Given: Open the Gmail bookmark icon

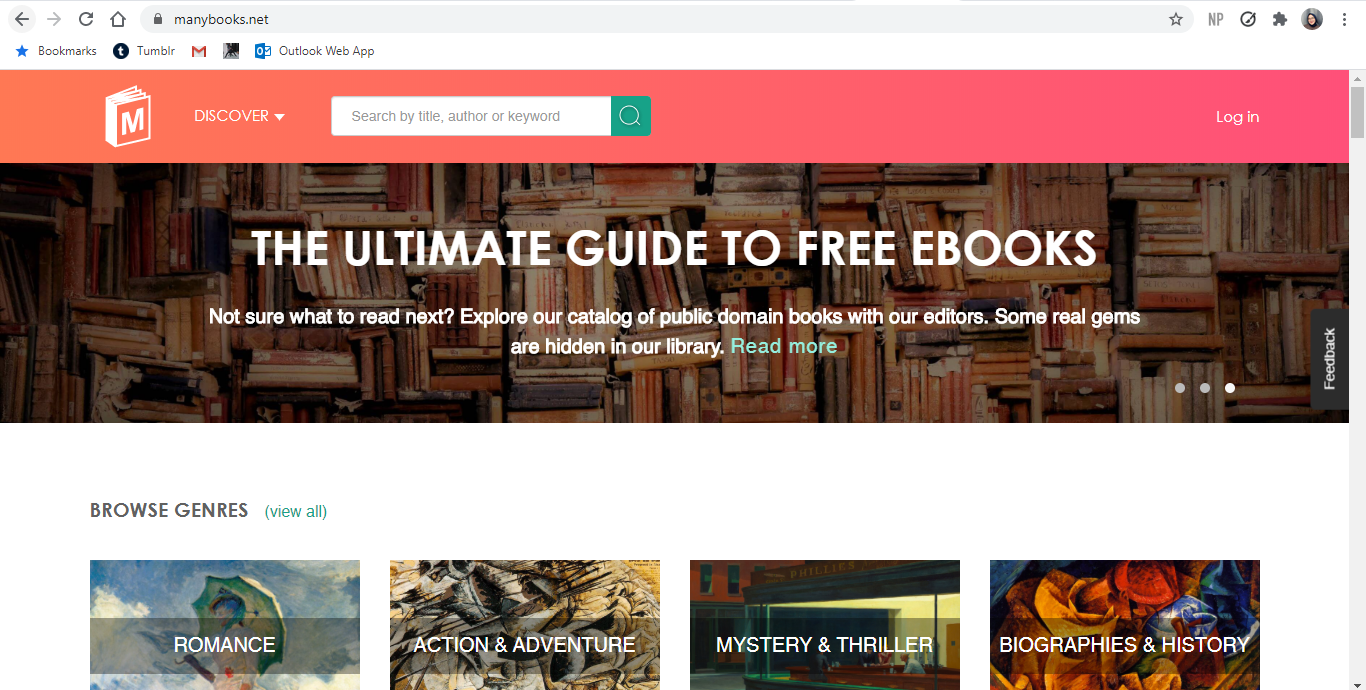Looking at the screenshot, I should [199, 51].
